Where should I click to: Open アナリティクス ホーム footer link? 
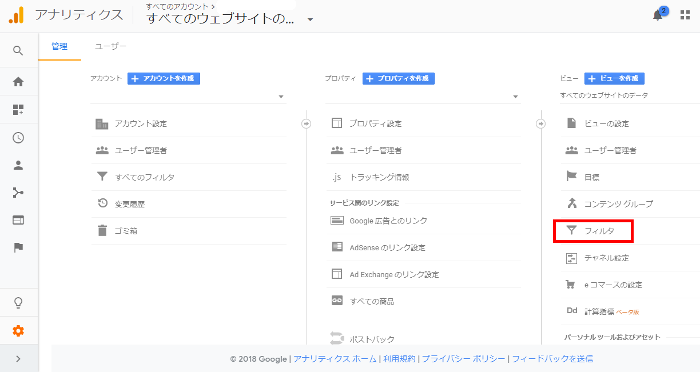pos(335,359)
